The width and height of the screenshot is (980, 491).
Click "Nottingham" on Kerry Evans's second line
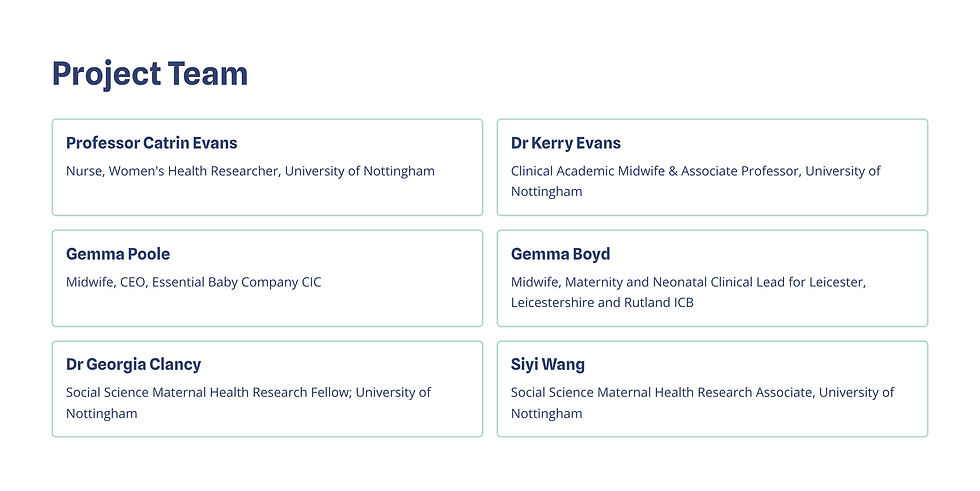click(546, 191)
